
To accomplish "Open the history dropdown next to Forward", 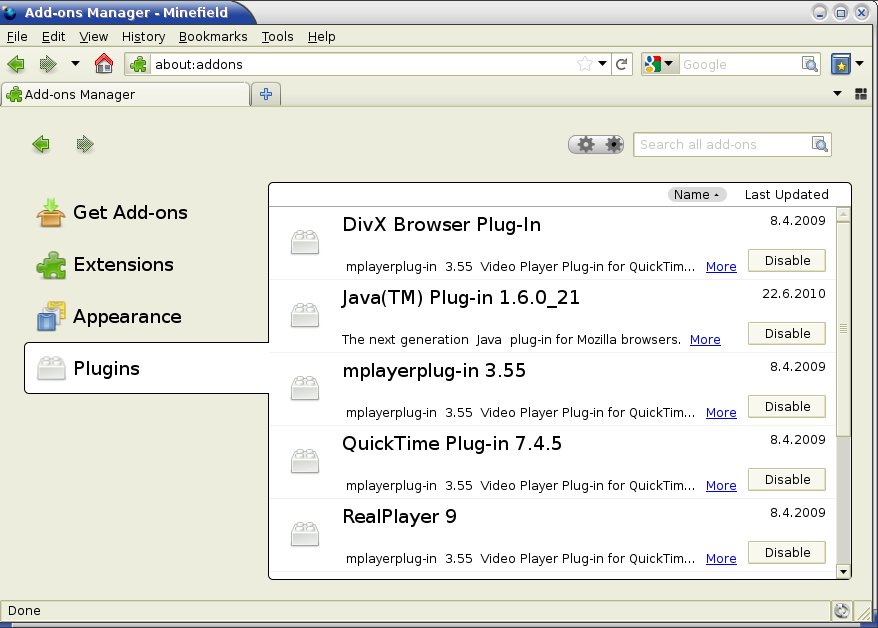I will [75, 64].
